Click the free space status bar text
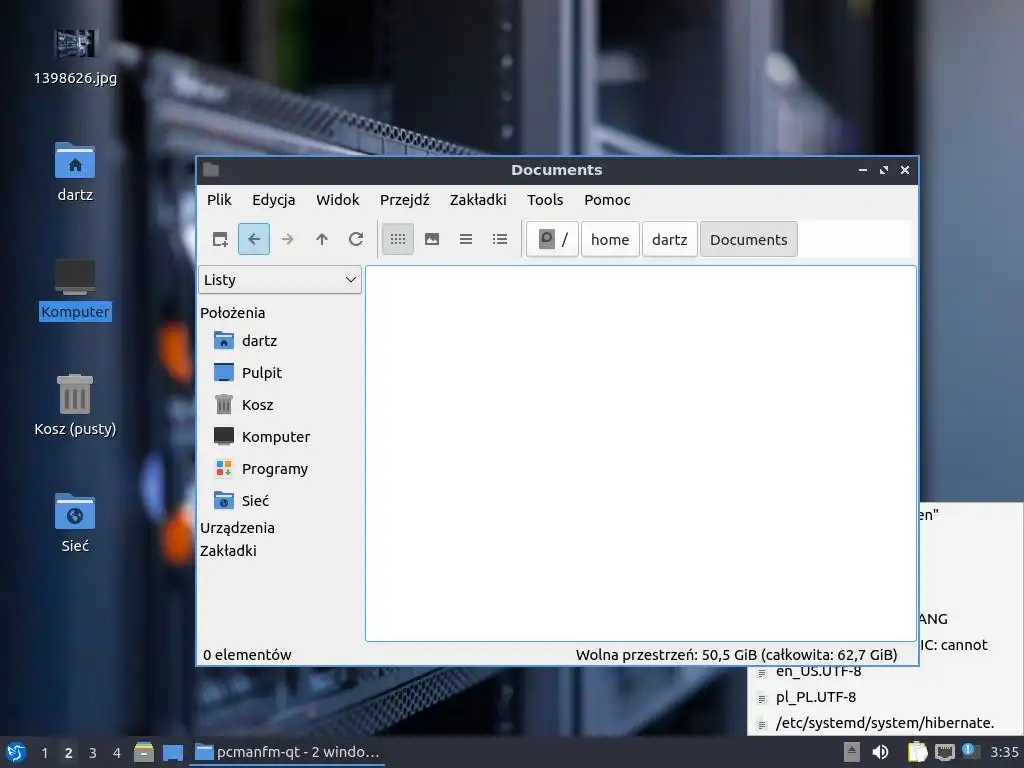The image size is (1024, 768). pyautogui.click(x=737, y=654)
